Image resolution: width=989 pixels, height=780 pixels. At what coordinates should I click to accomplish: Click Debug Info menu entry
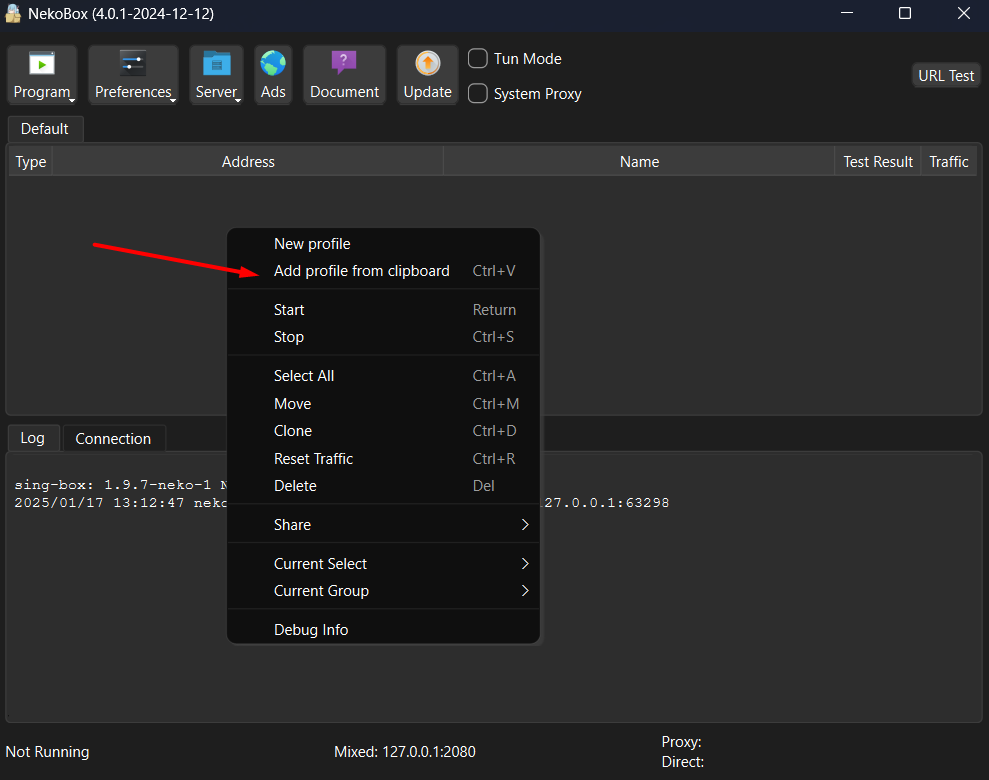[x=311, y=630]
